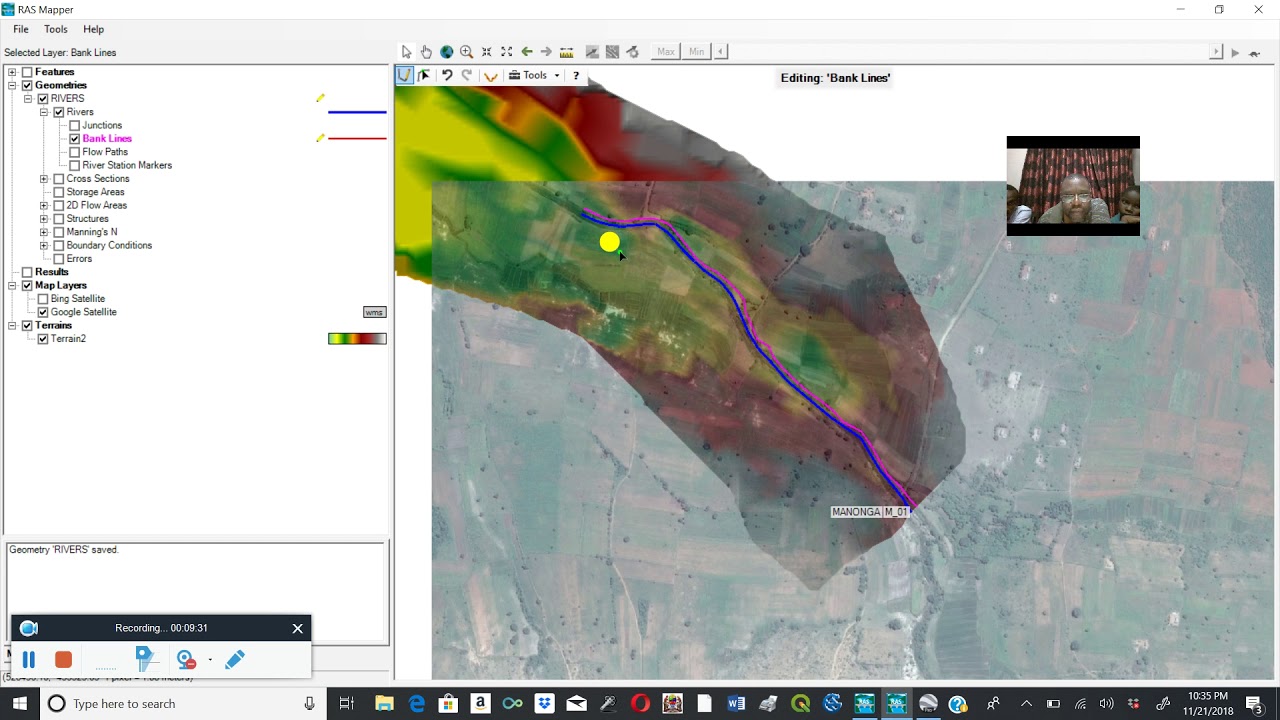Go to previous view with green arrow
Screen dimensions: 1280x720
click(526, 52)
